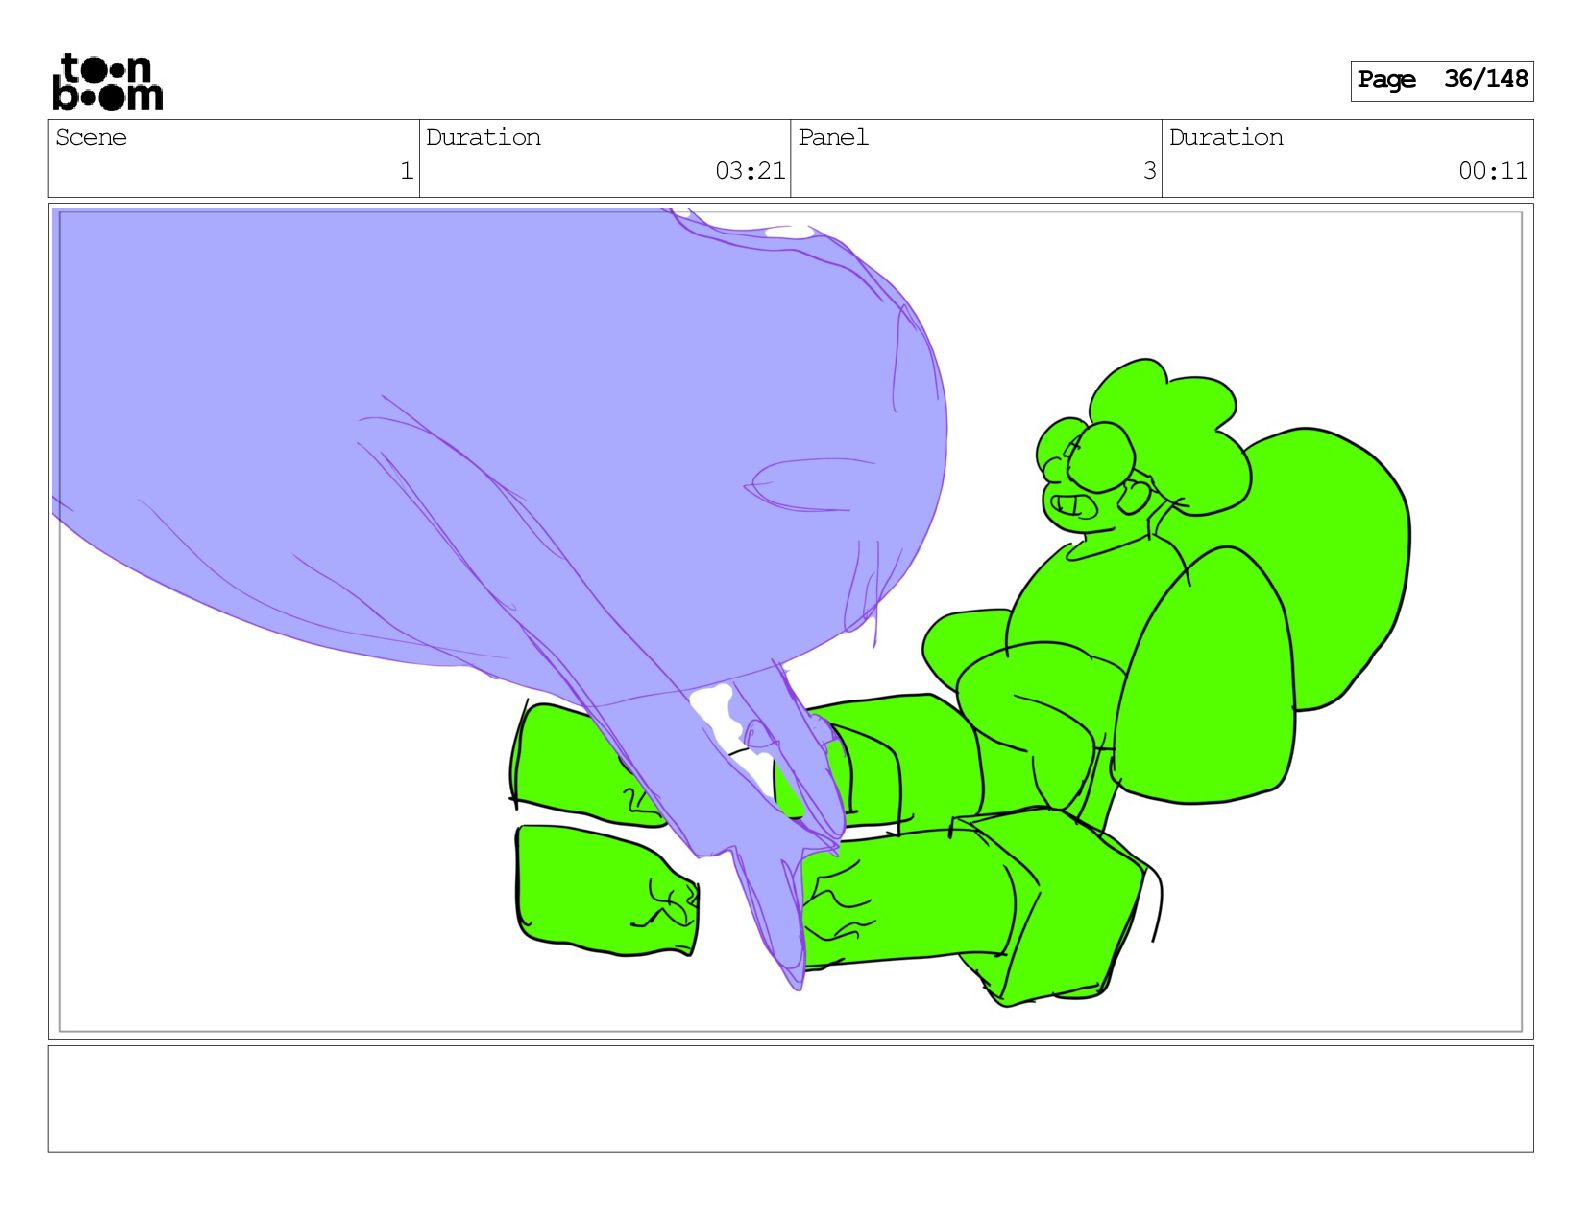This screenshot has height=1224, width=1584.
Task: Click the 'Page 36/148' indicator
Action: point(1441,80)
